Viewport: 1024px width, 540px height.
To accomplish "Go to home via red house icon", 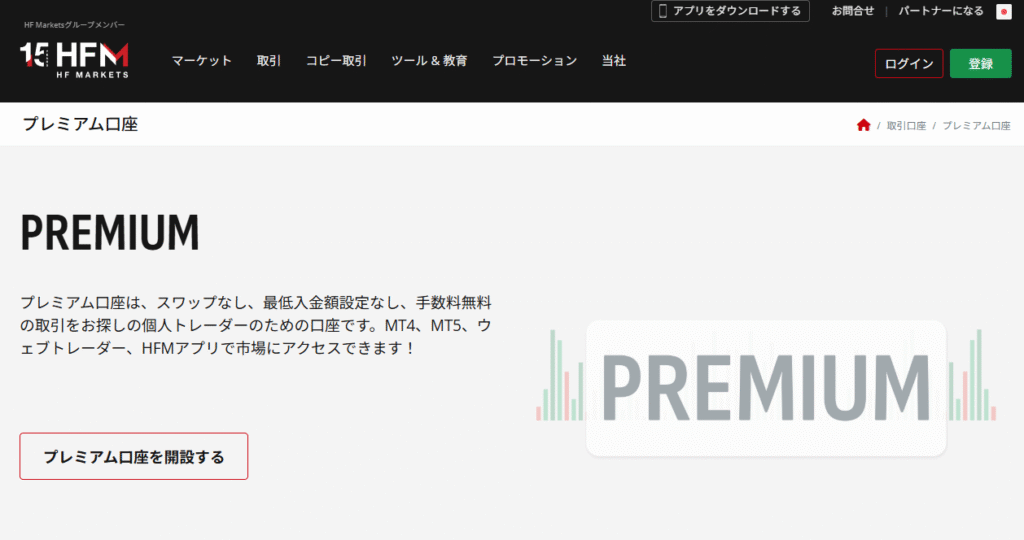I will pos(863,125).
